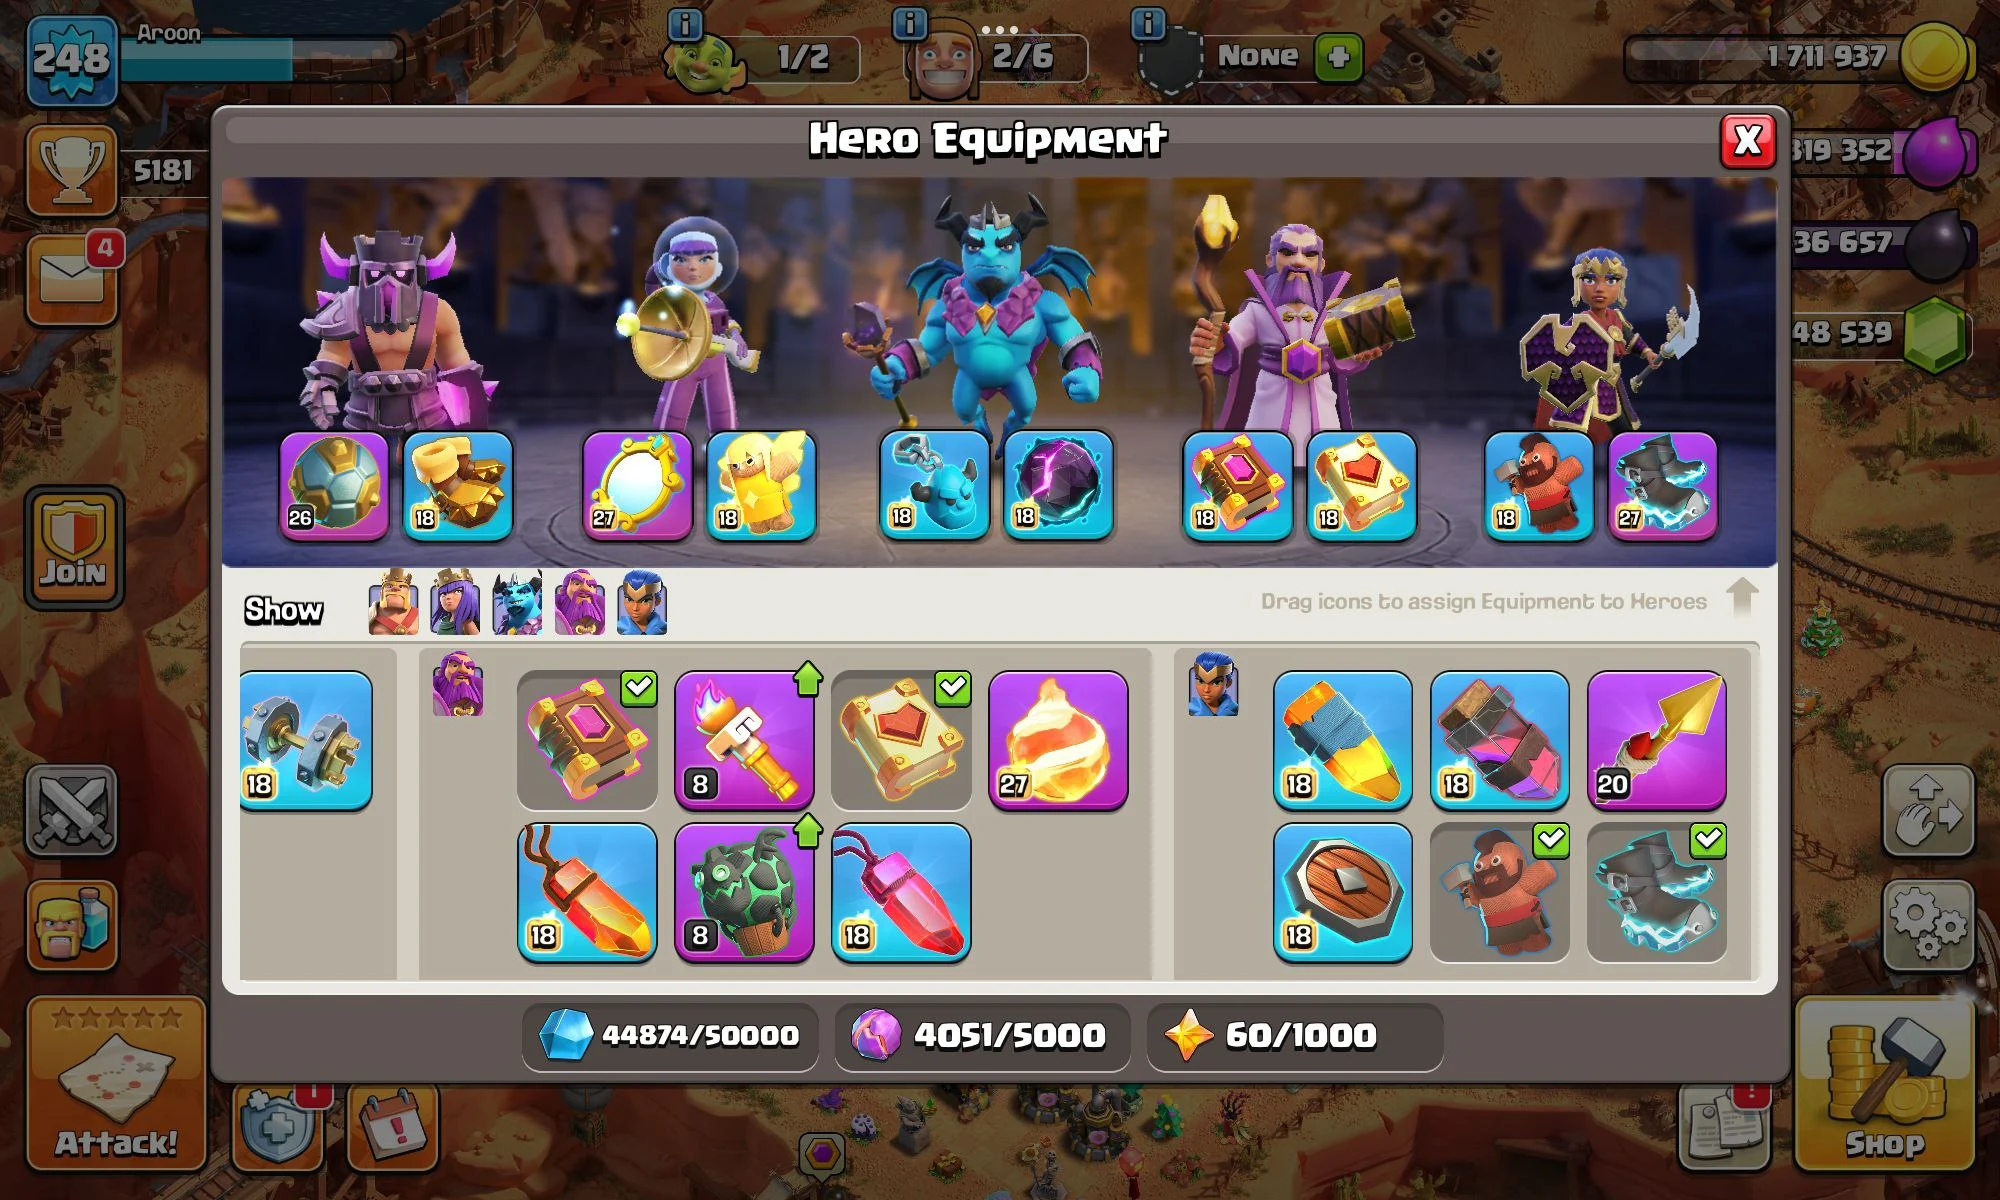
Task: Open the Join clan menu
Action: point(73,548)
